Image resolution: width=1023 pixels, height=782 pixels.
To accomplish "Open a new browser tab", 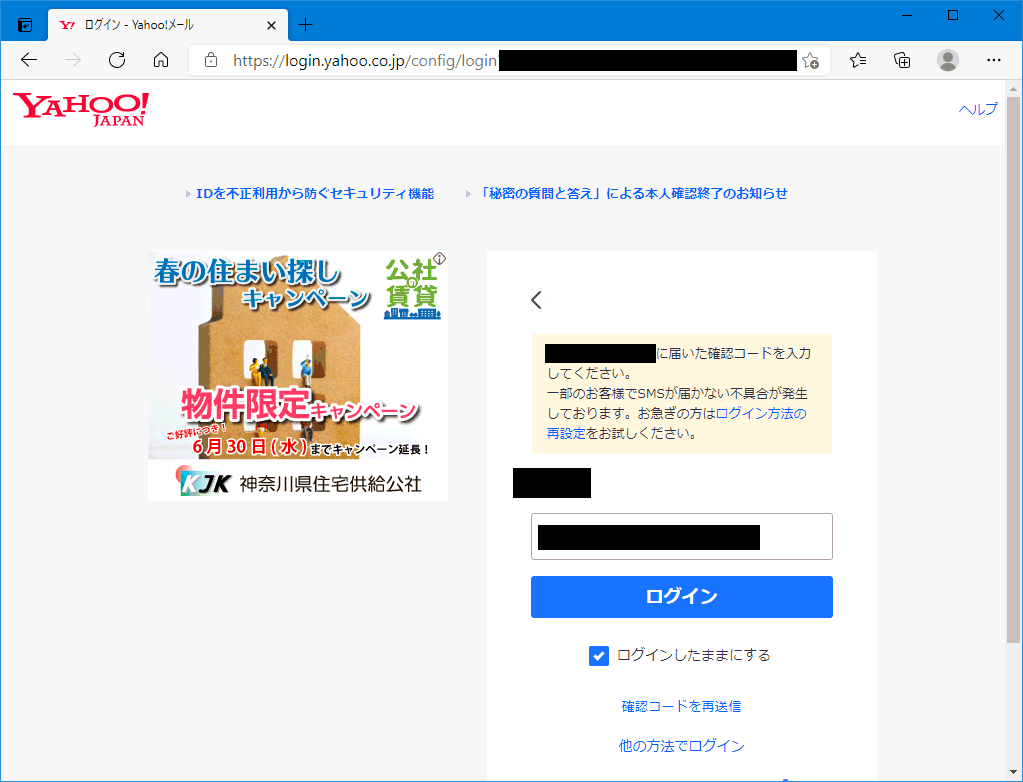I will [x=306, y=24].
